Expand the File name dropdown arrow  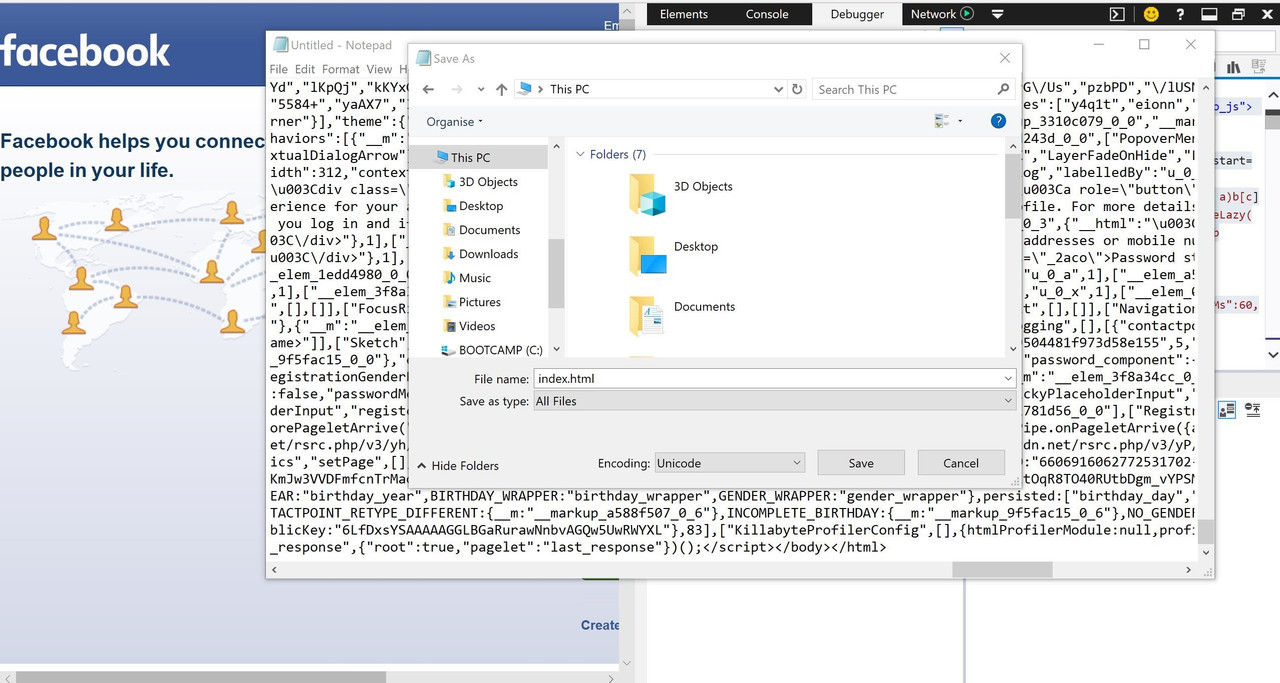pos(1008,379)
